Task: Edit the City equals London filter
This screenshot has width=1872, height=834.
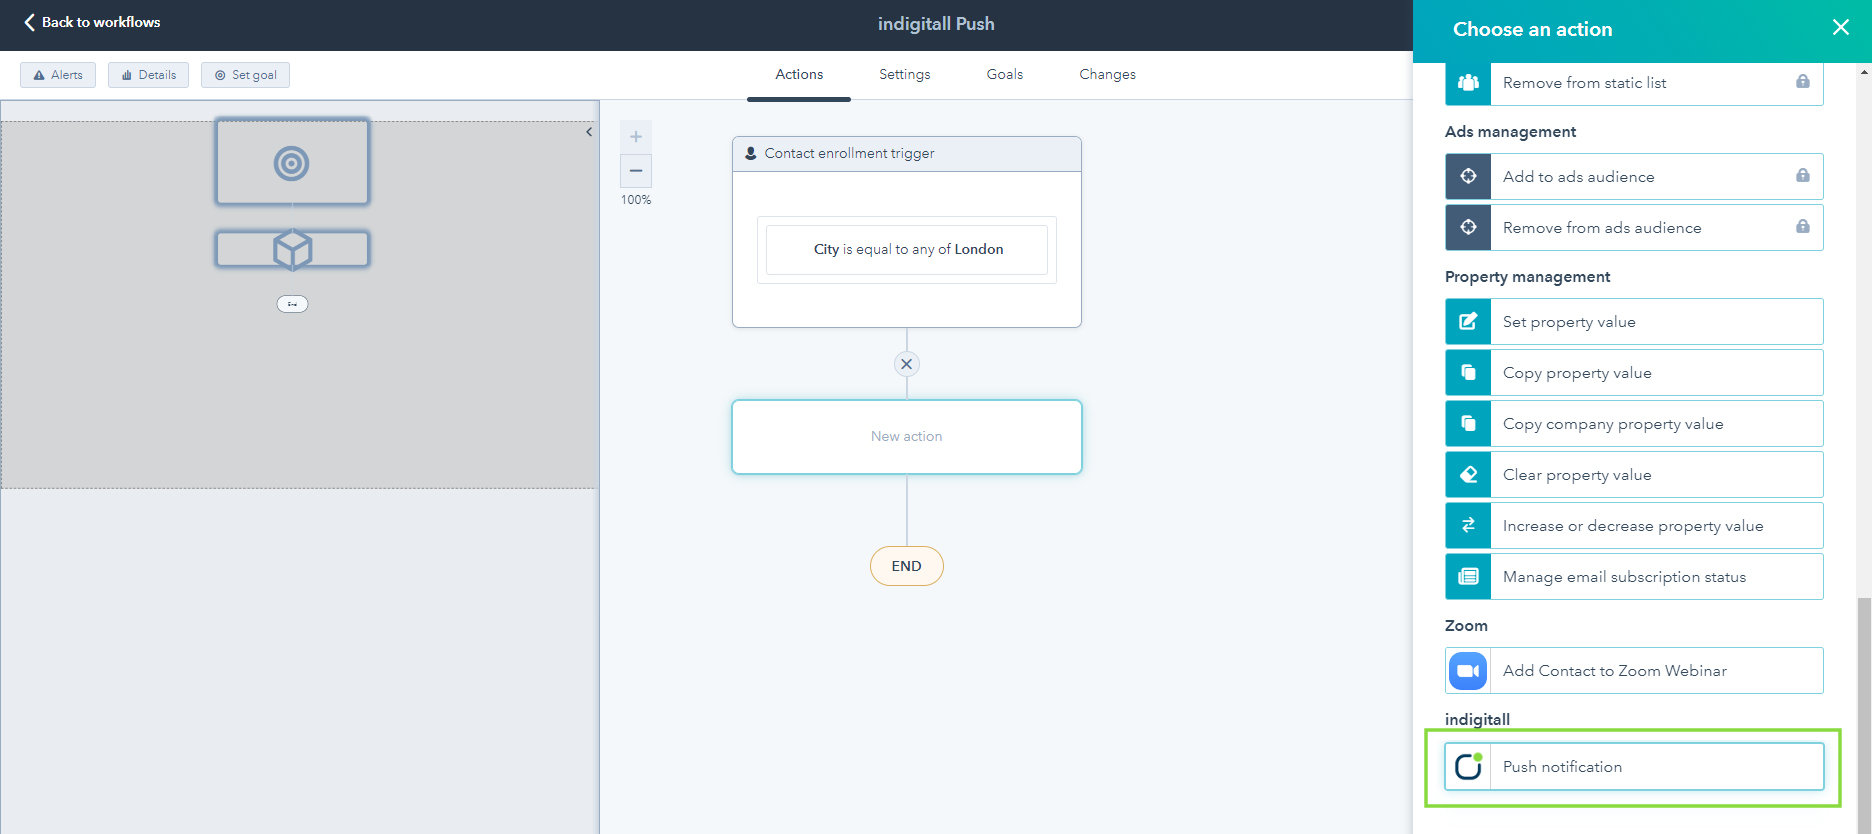Action: (x=907, y=250)
